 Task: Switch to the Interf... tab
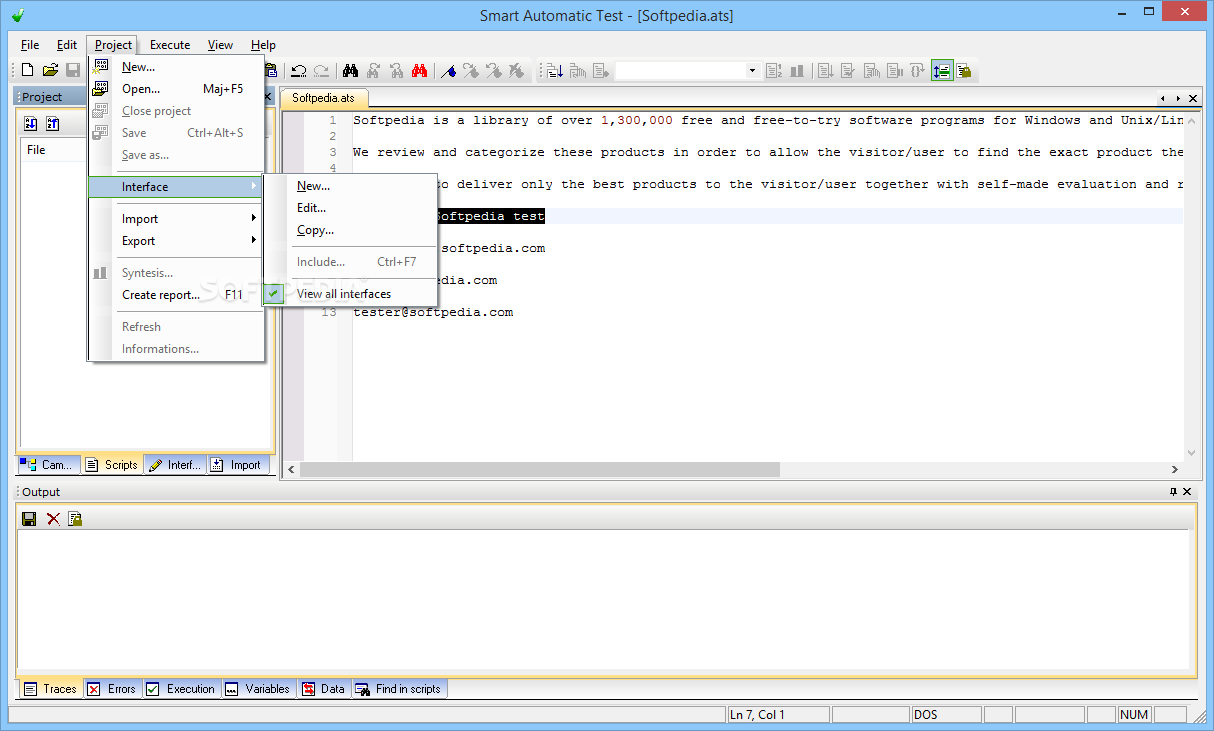[x=174, y=465]
